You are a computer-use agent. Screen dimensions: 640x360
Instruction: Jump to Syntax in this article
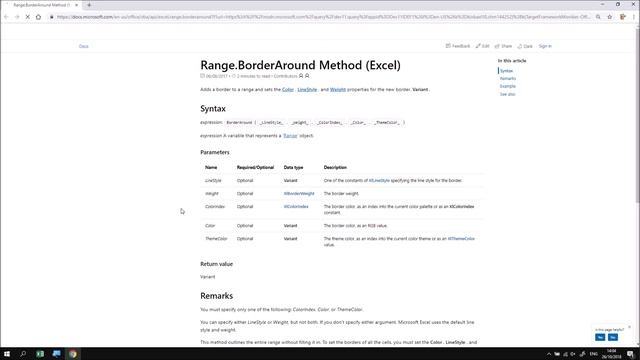click(x=507, y=71)
